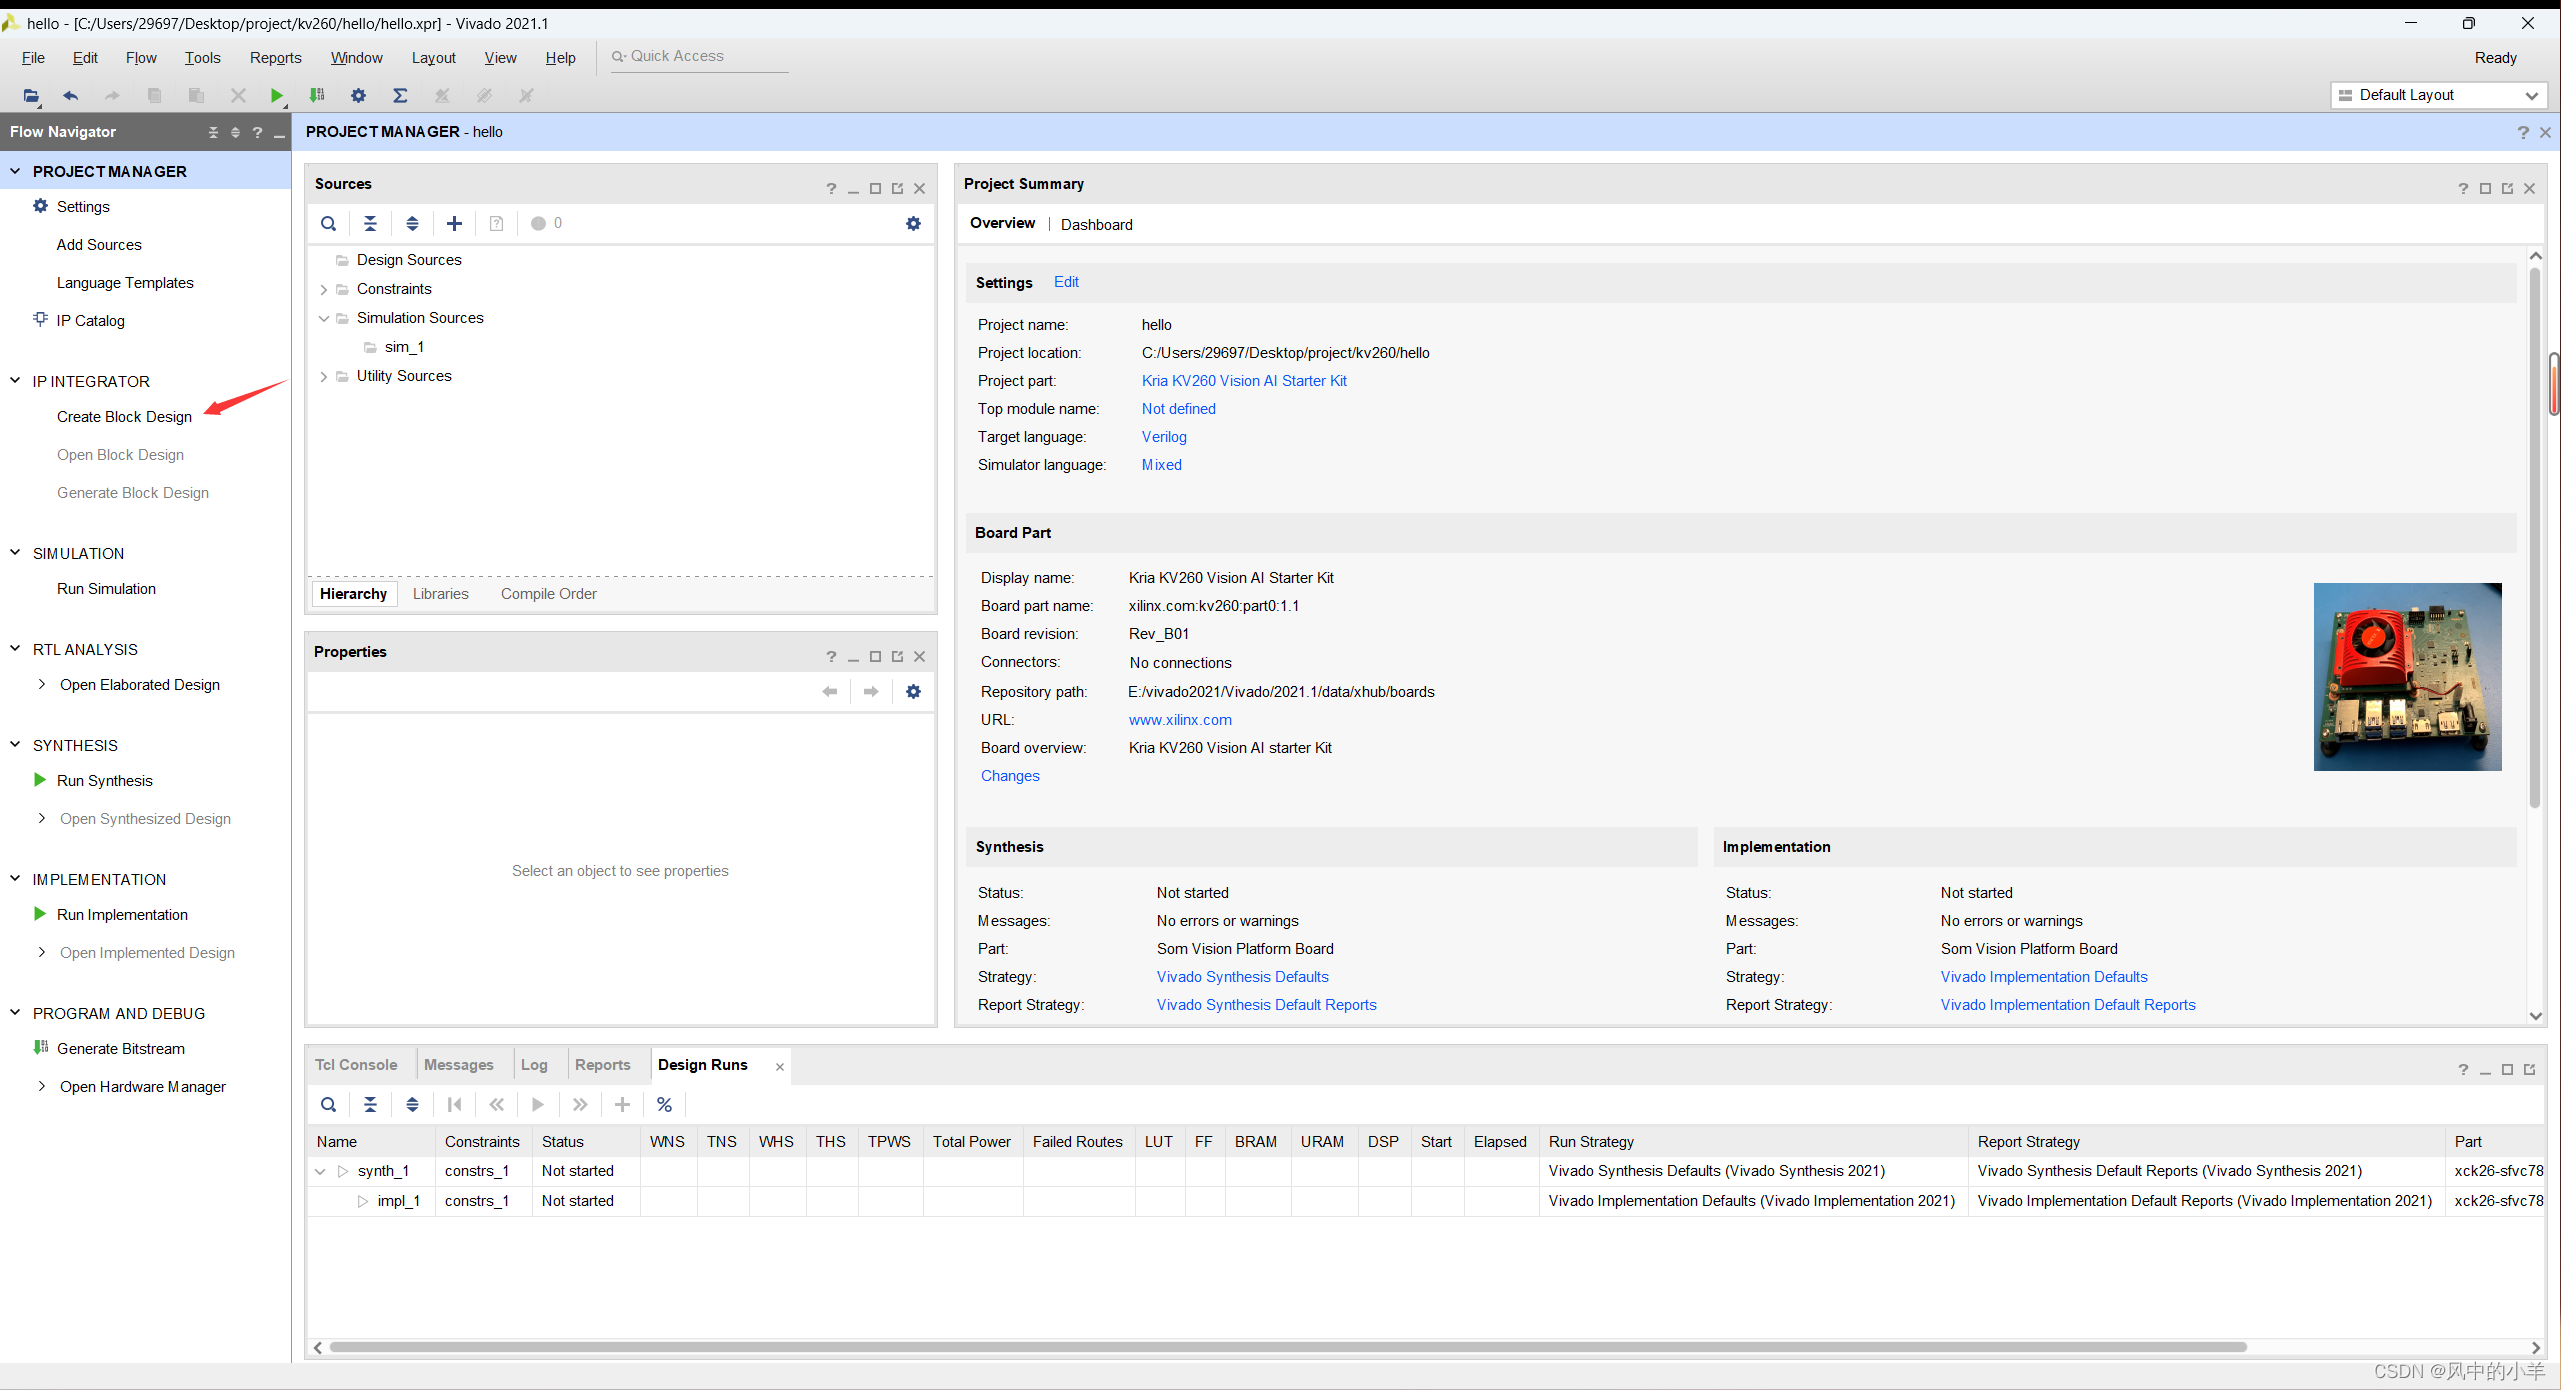Image resolution: width=2561 pixels, height=1390 pixels.
Task: Click the Add Sources plus icon
Action: click(x=454, y=223)
